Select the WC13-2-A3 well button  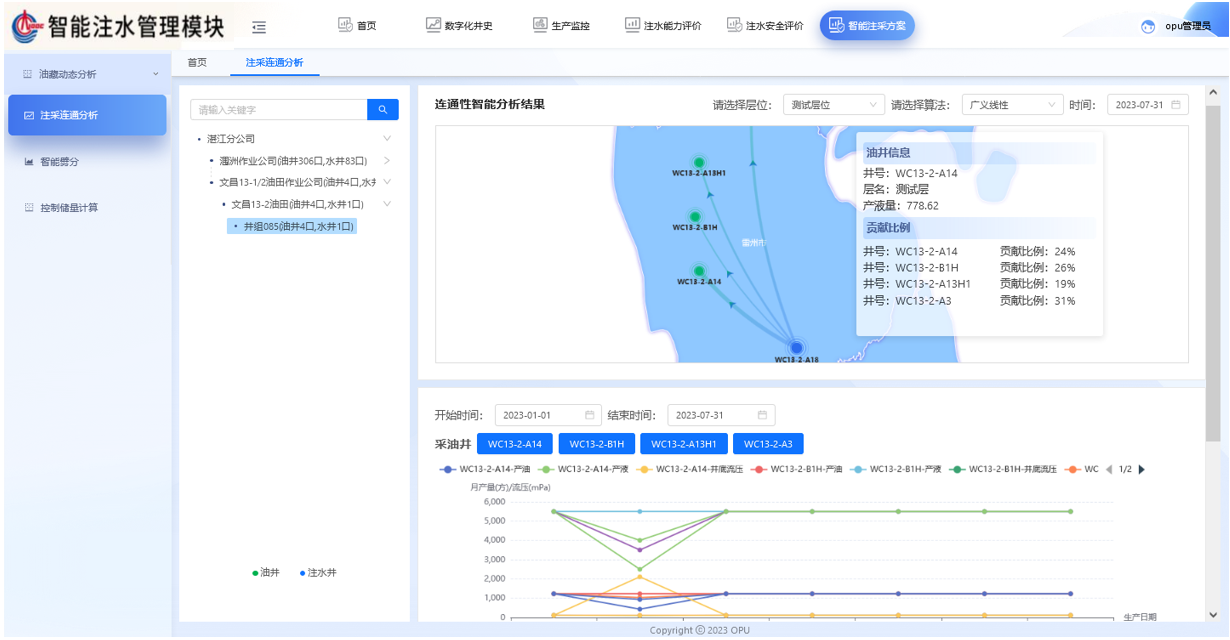pos(767,444)
